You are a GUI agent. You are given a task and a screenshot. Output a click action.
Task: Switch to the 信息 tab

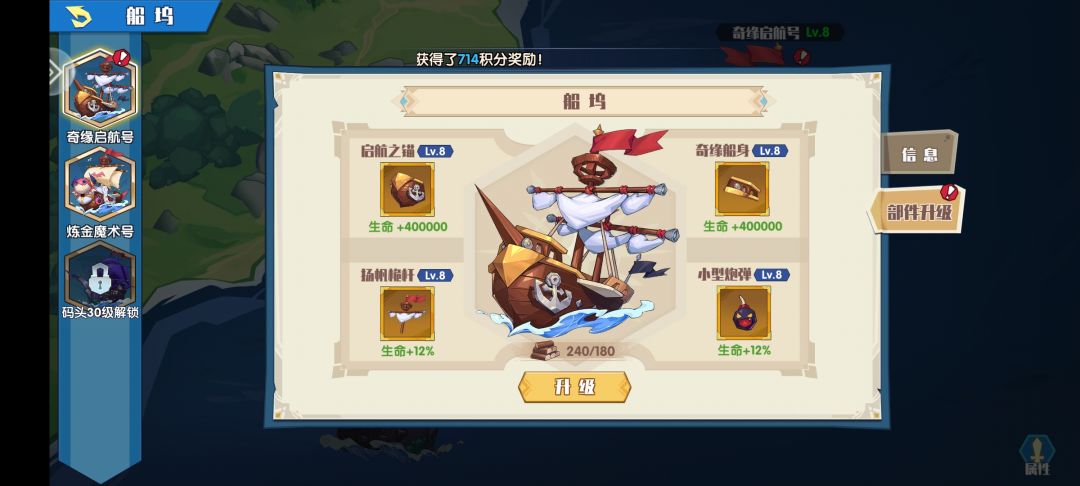point(920,154)
